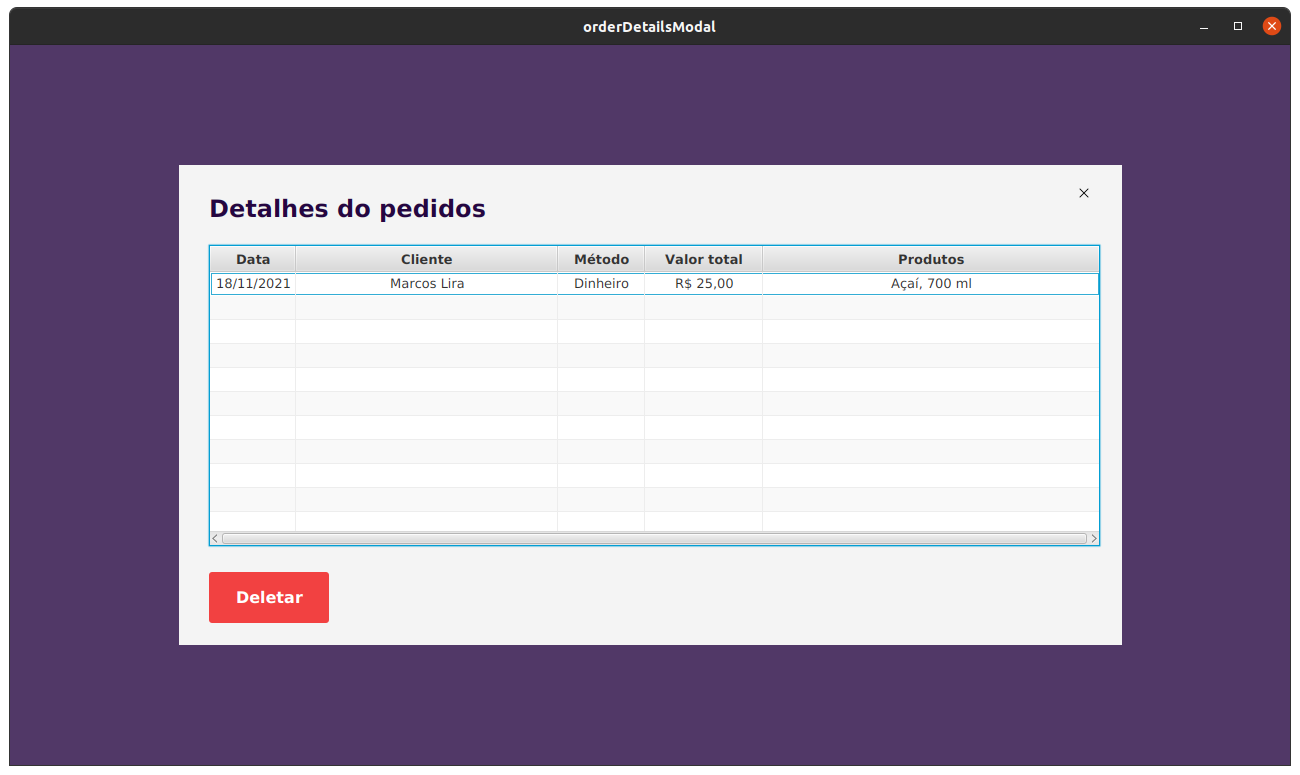Select the date cell 18/11/2021
This screenshot has height=775, width=1300.
tap(253, 284)
